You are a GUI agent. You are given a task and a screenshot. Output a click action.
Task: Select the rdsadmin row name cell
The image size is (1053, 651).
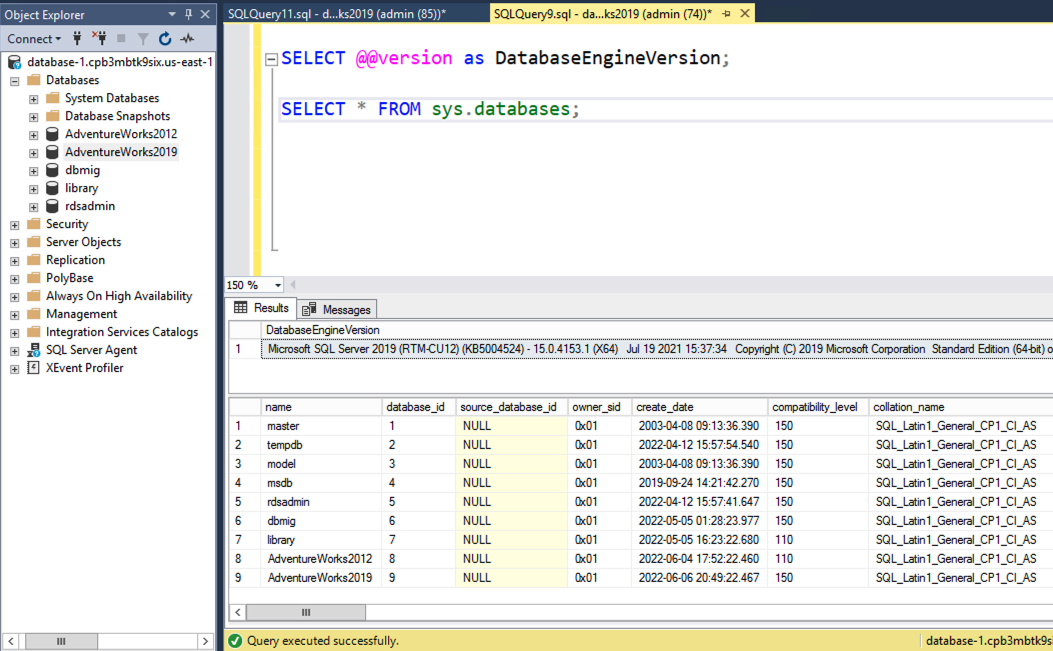coord(290,502)
